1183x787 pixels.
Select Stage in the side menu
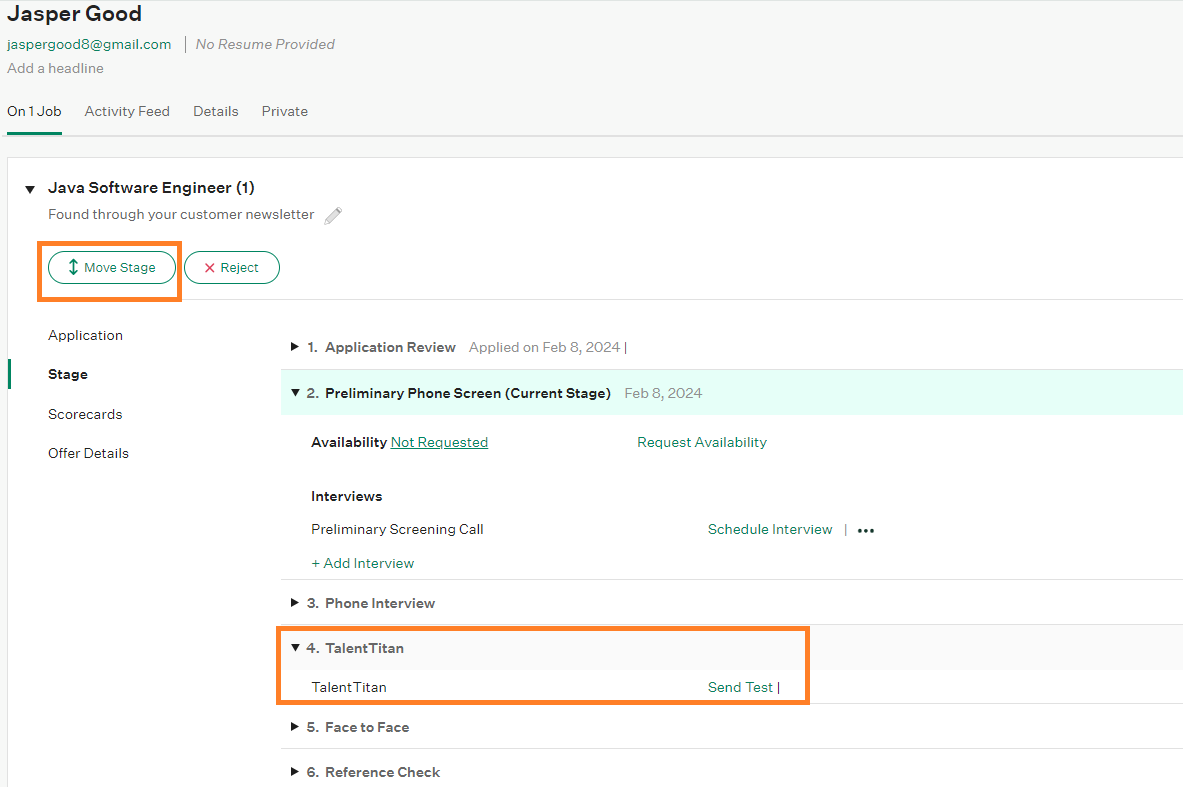(x=68, y=374)
